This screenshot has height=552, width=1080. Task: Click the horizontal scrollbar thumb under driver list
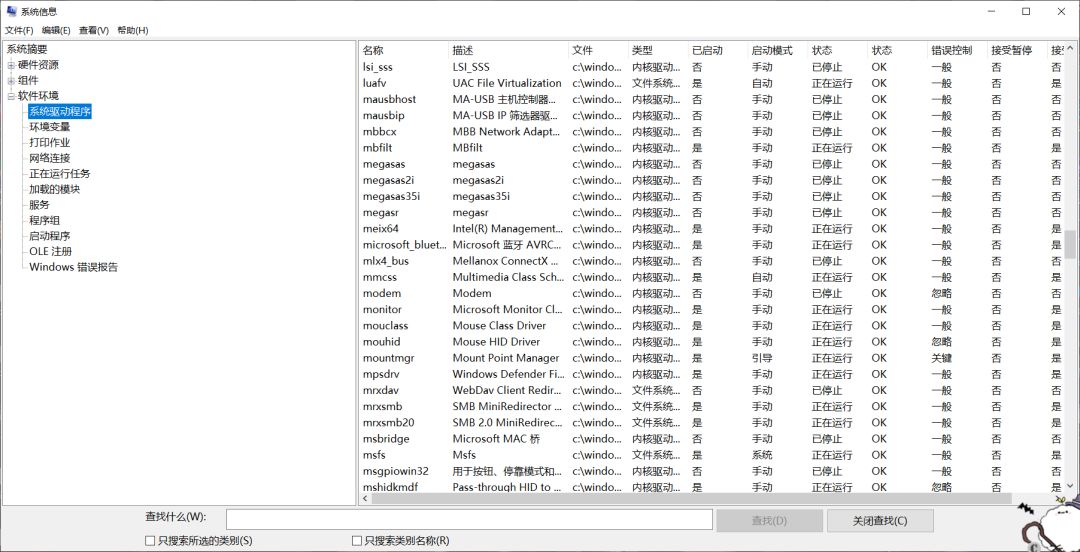click(x=691, y=498)
